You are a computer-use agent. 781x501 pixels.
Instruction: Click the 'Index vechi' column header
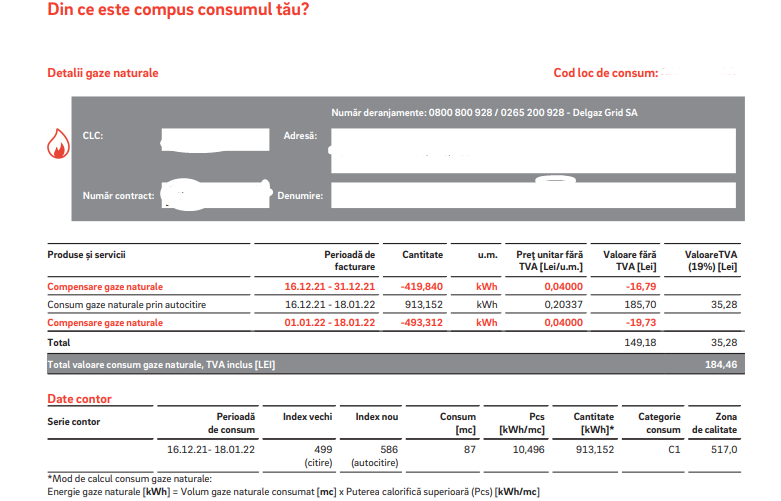point(307,417)
